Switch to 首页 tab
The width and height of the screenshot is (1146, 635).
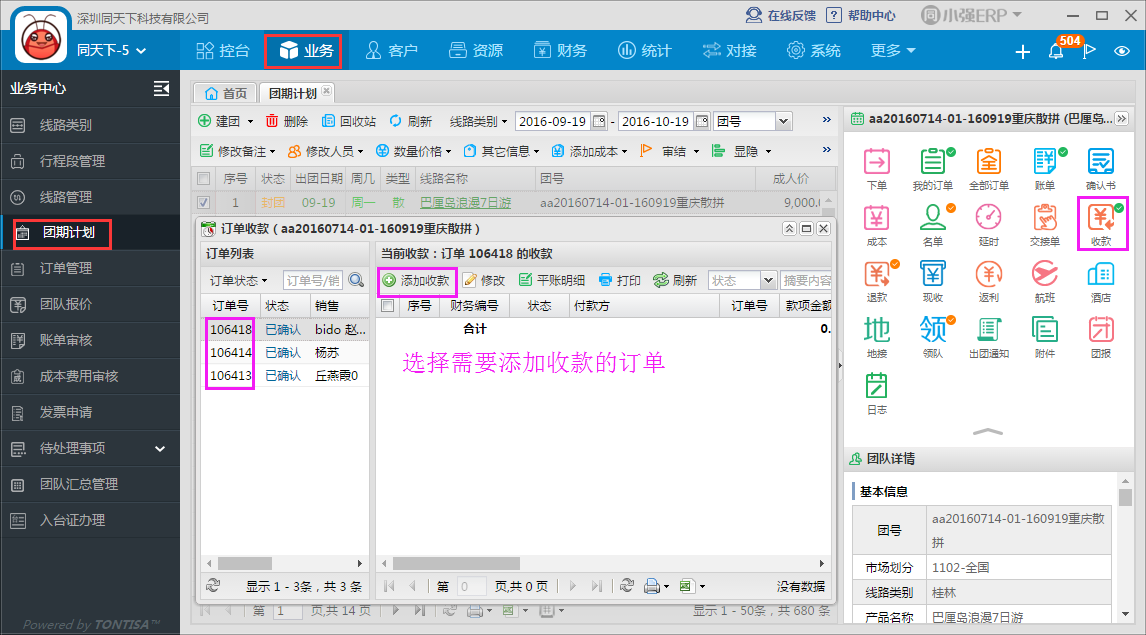click(x=226, y=93)
